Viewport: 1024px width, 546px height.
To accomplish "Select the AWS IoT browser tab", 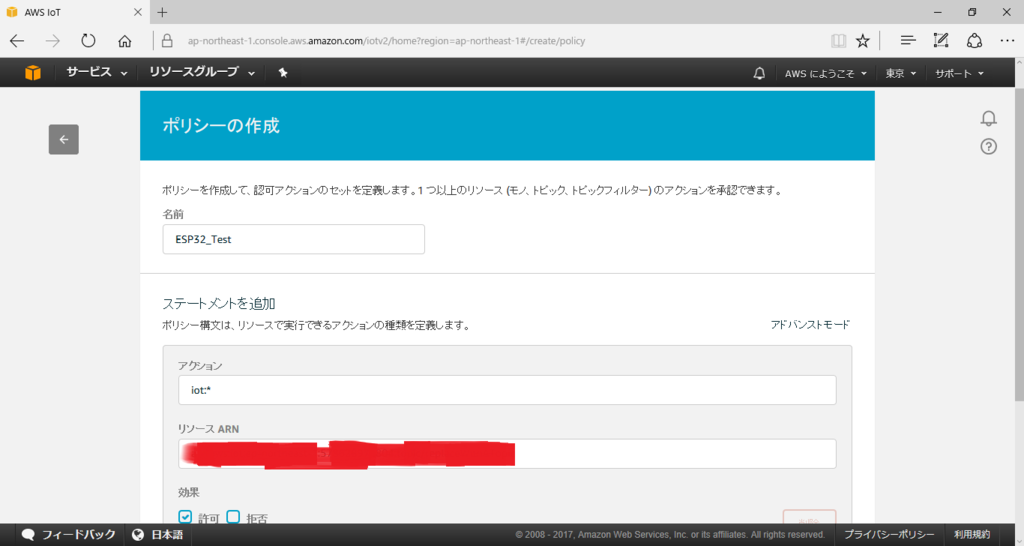I will click(x=74, y=12).
